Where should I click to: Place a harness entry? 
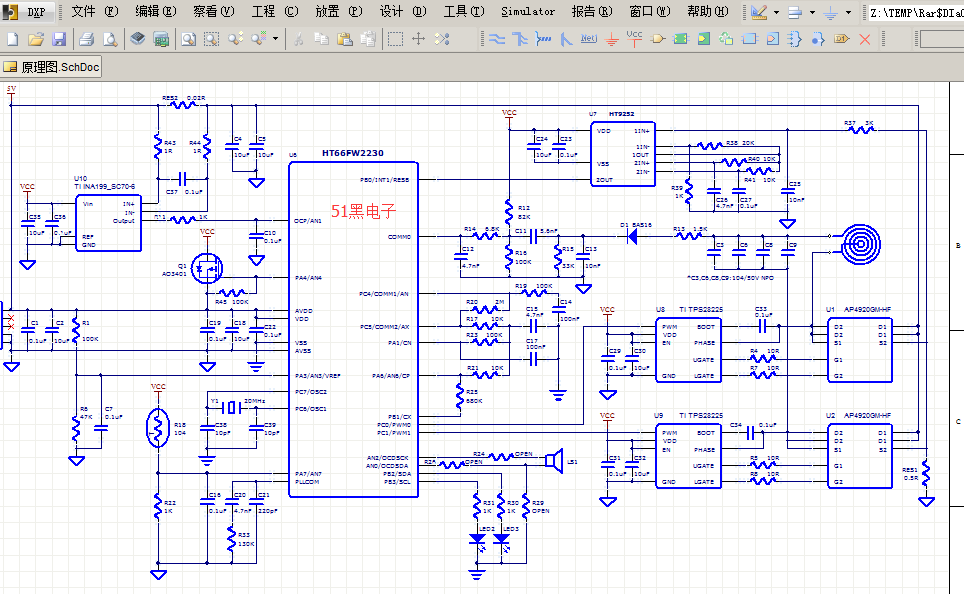[x=818, y=39]
